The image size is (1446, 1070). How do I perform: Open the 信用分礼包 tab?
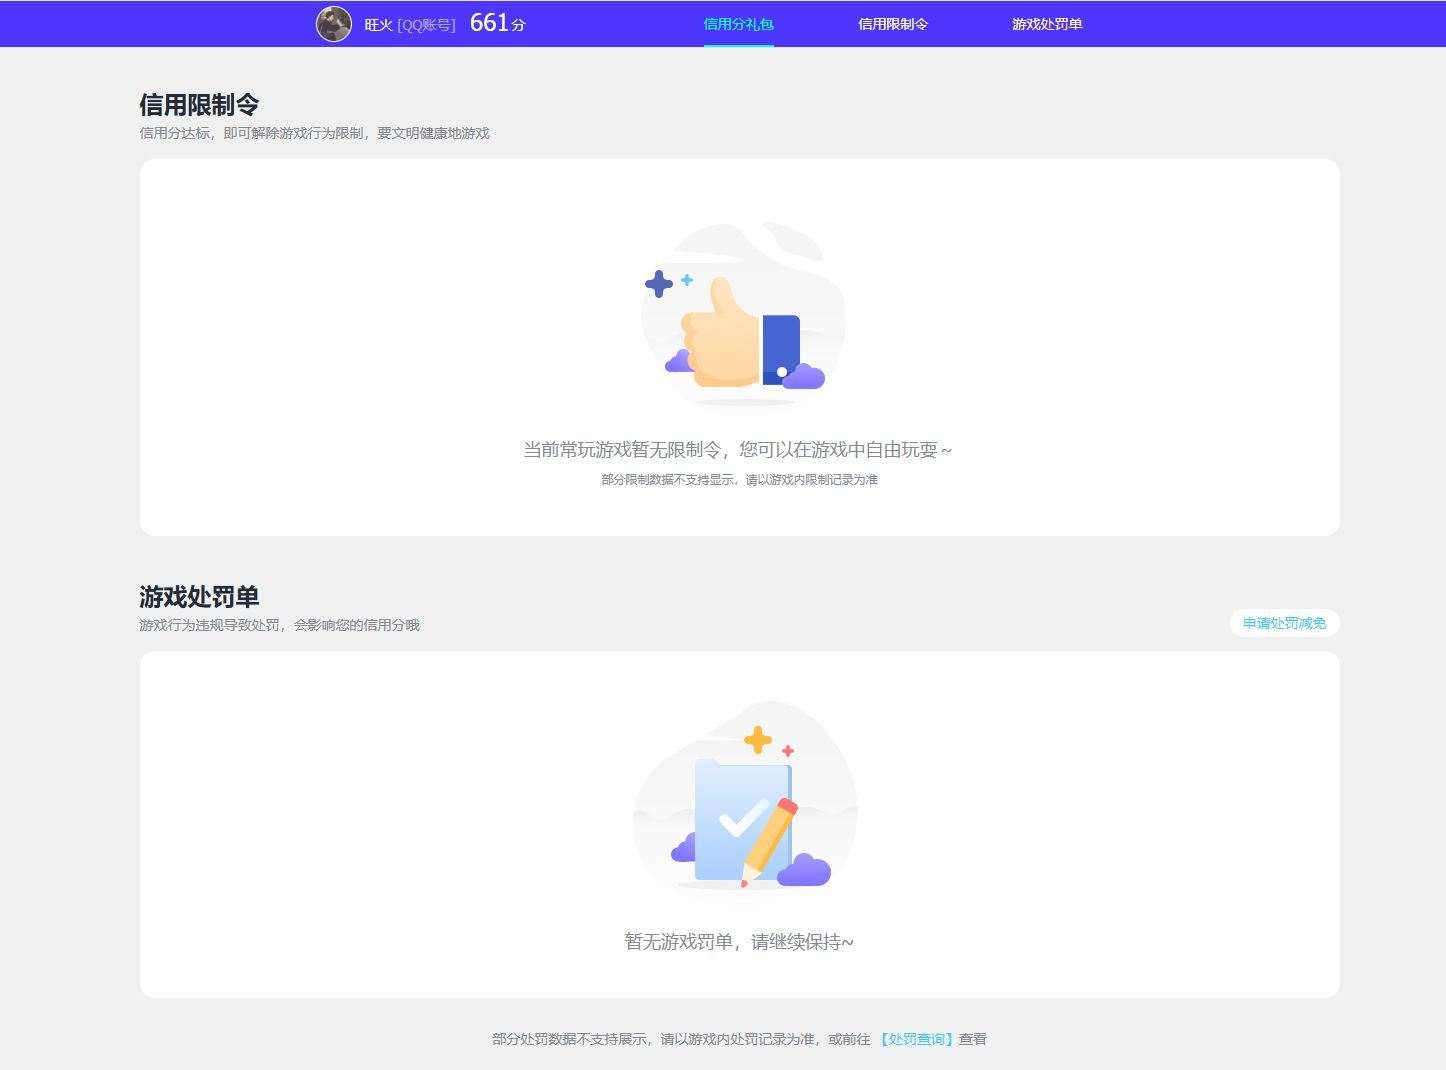coord(738,24)
